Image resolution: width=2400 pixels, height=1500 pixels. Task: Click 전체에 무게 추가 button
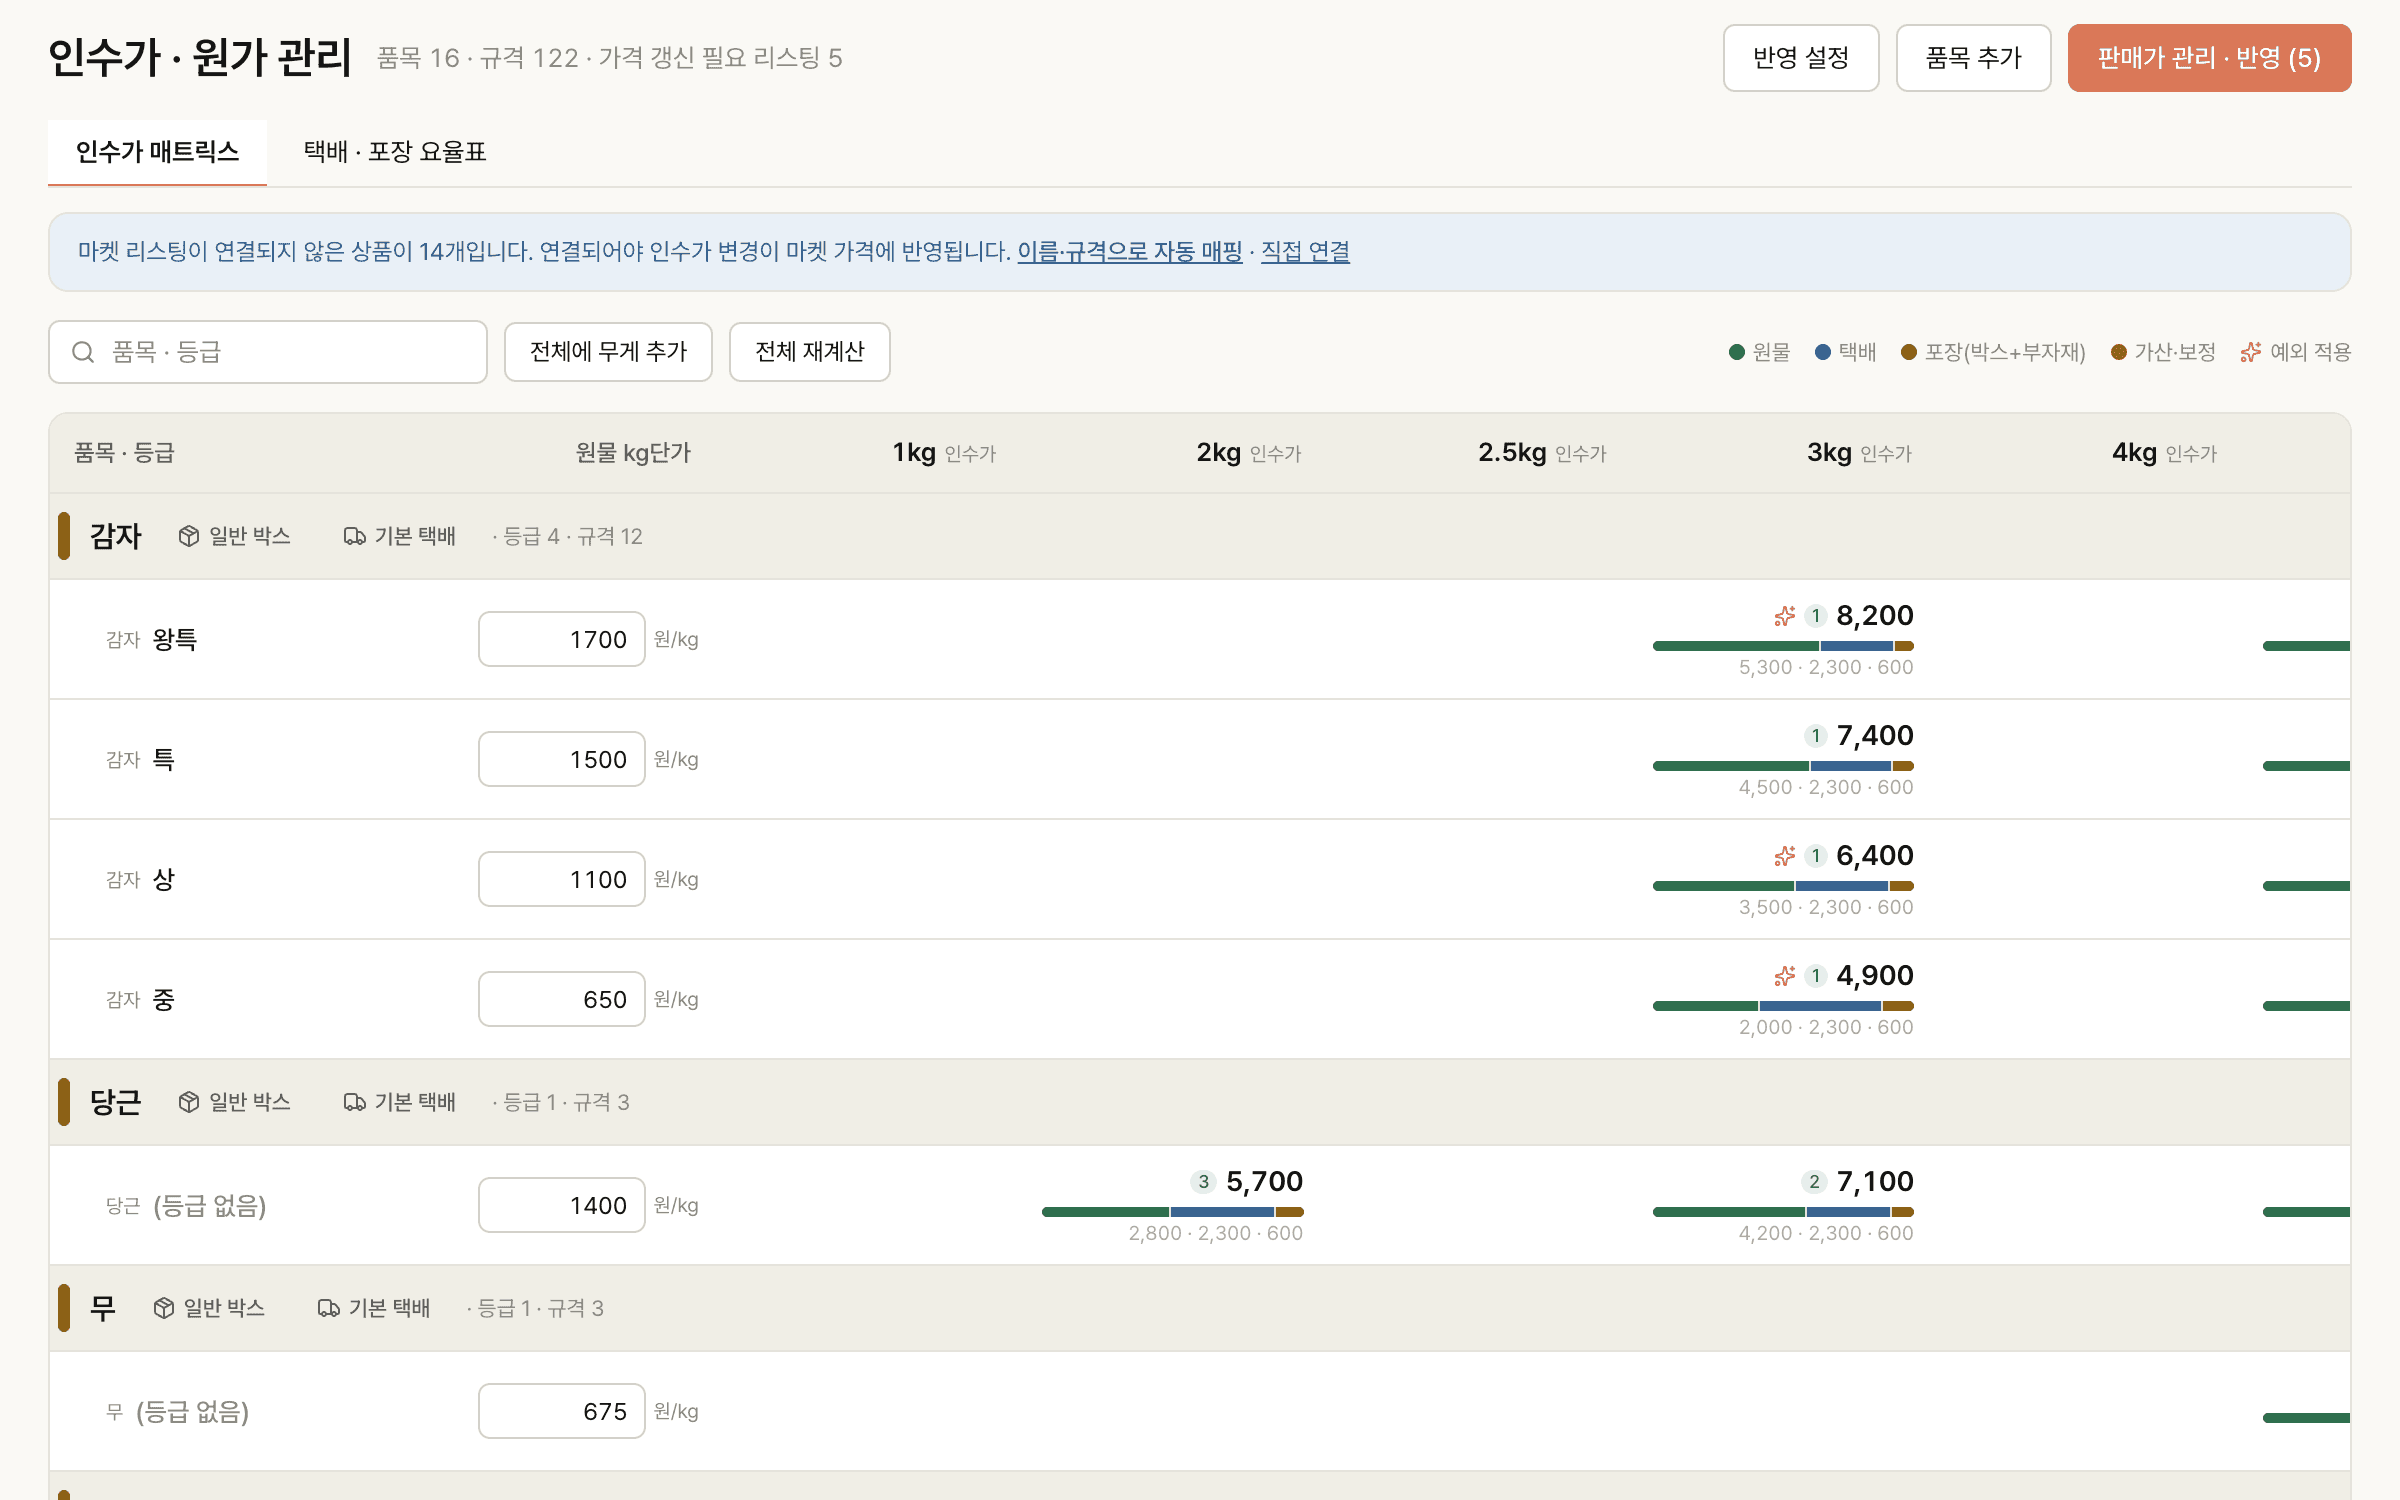(608, 352)
